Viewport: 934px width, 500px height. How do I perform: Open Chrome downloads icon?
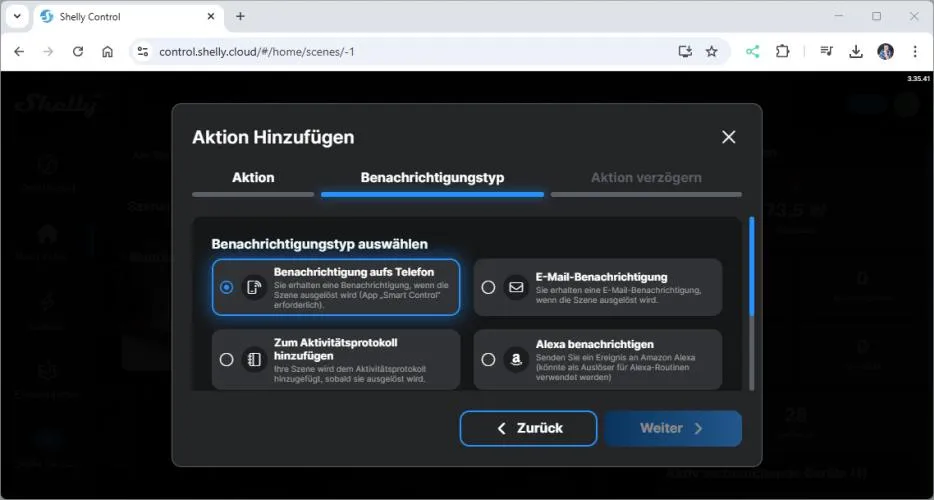tap(856, 51)
